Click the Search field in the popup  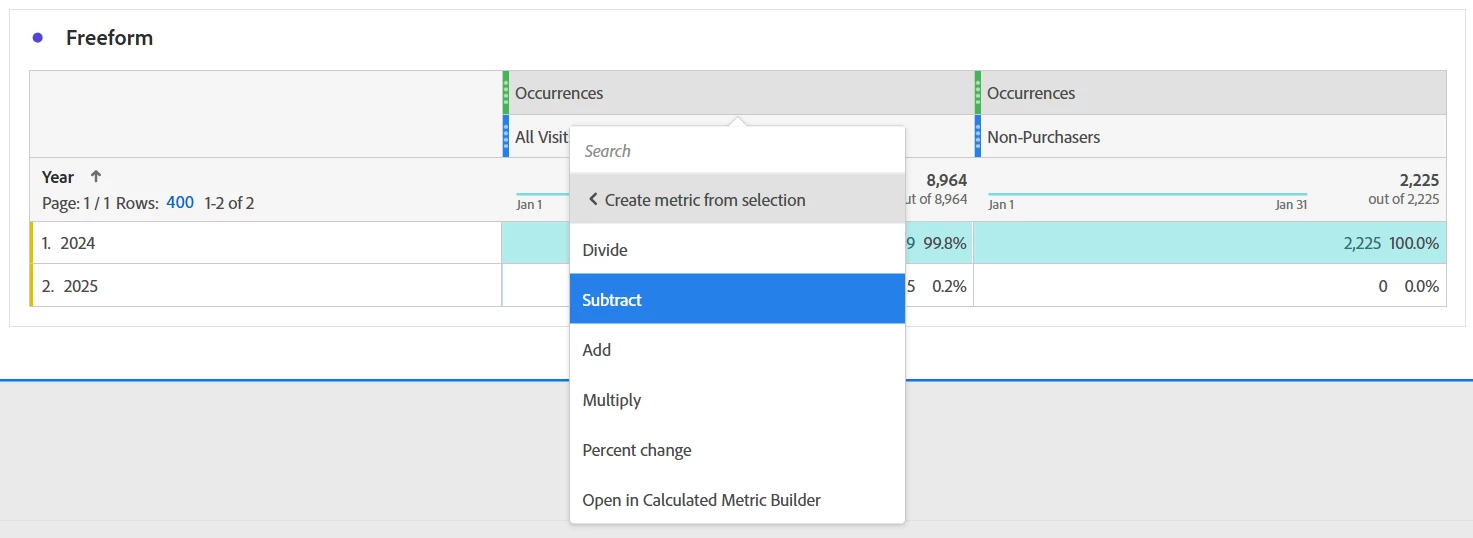(x=737, y=151)
